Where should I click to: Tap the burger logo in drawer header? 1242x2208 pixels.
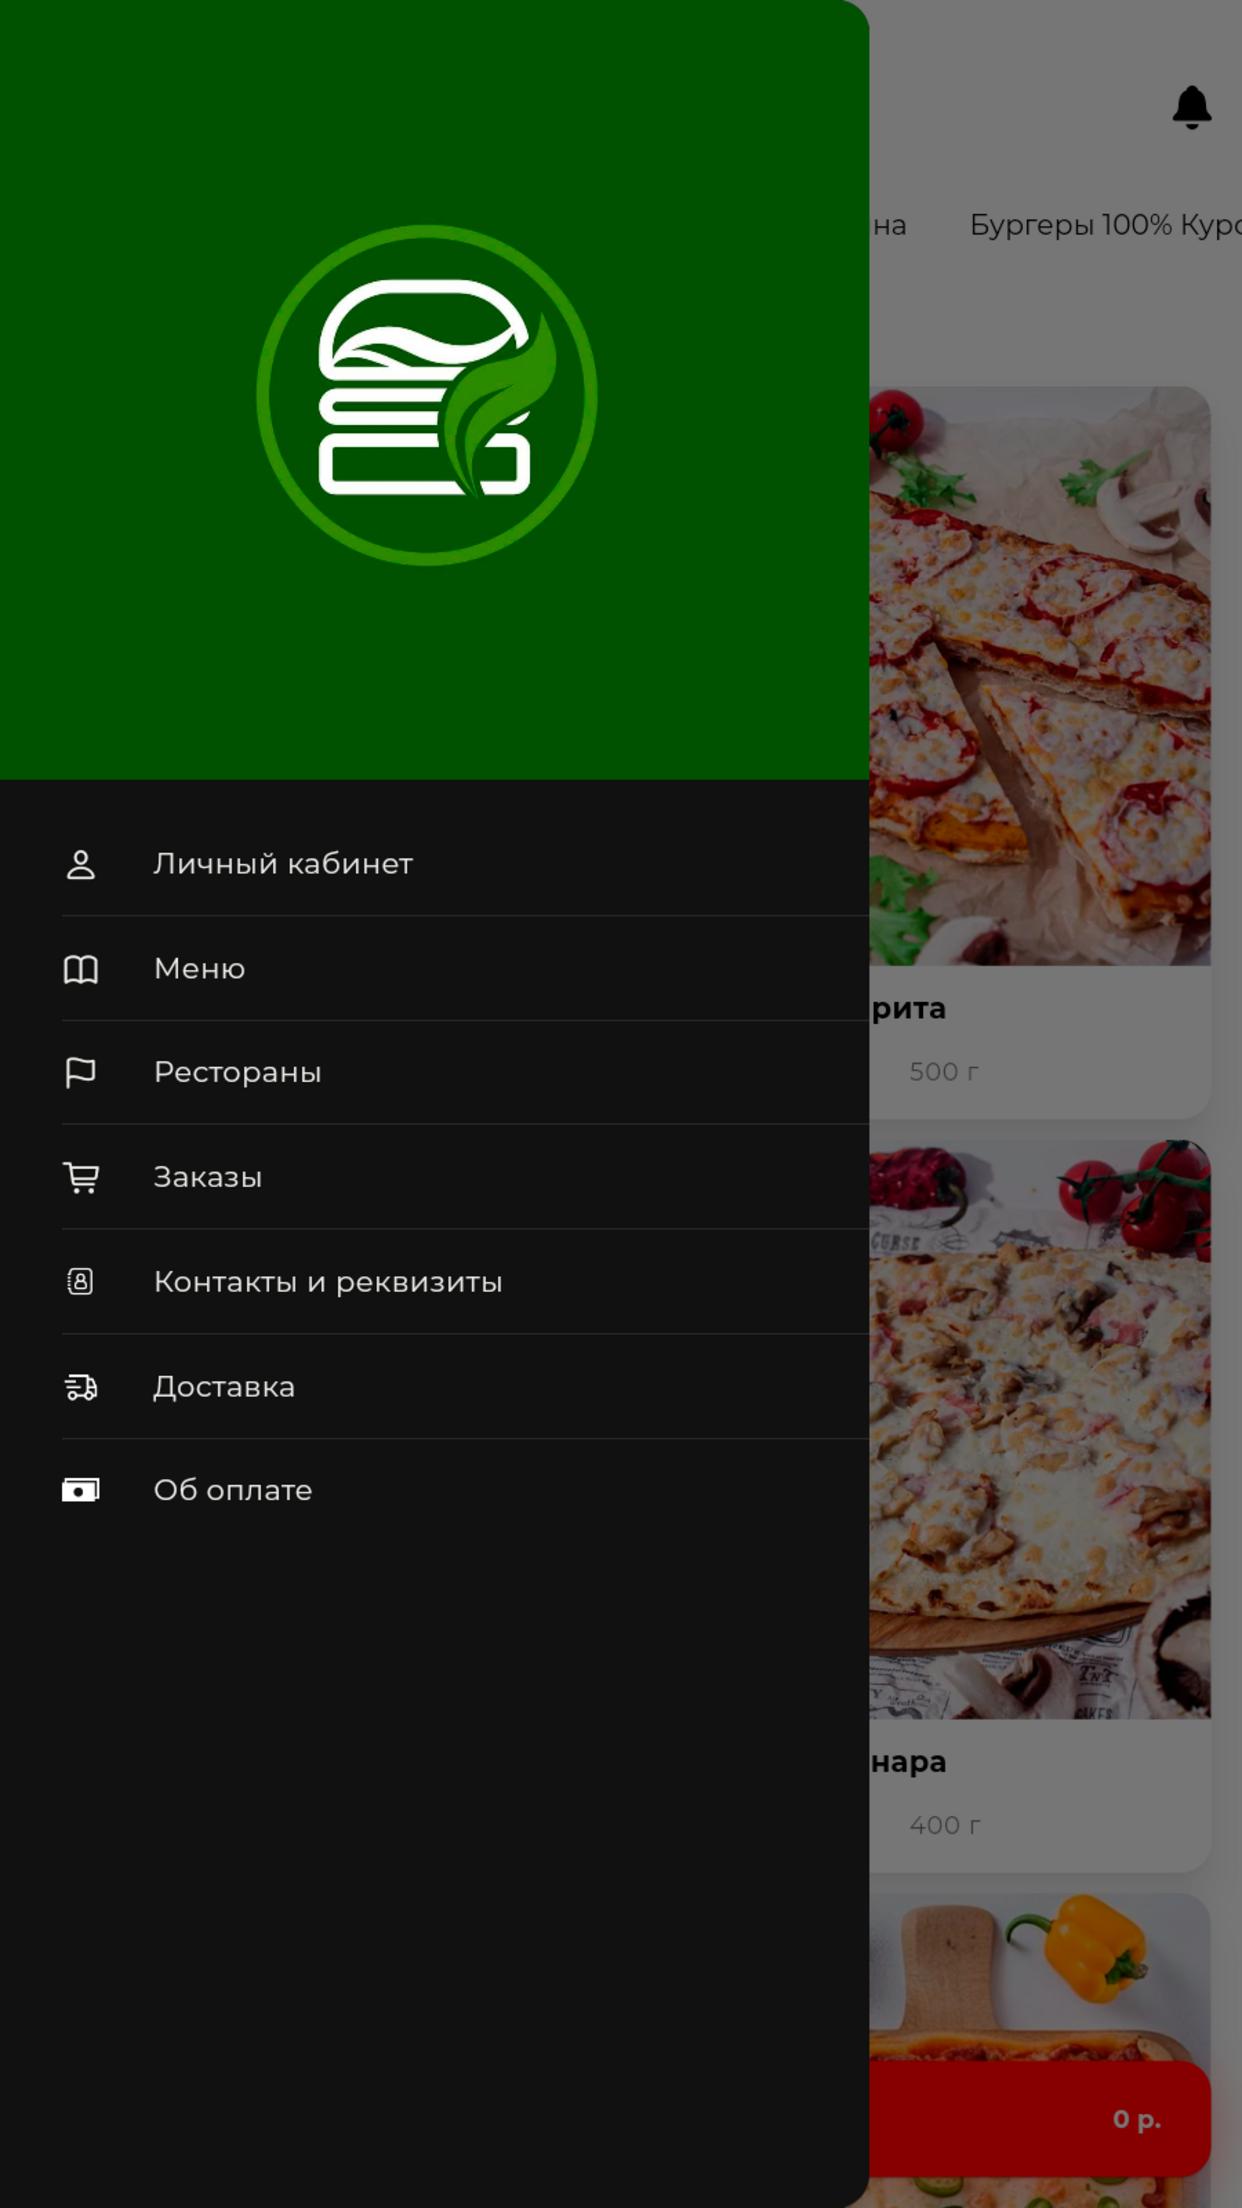pyautogui.click(x=427, y=395)
